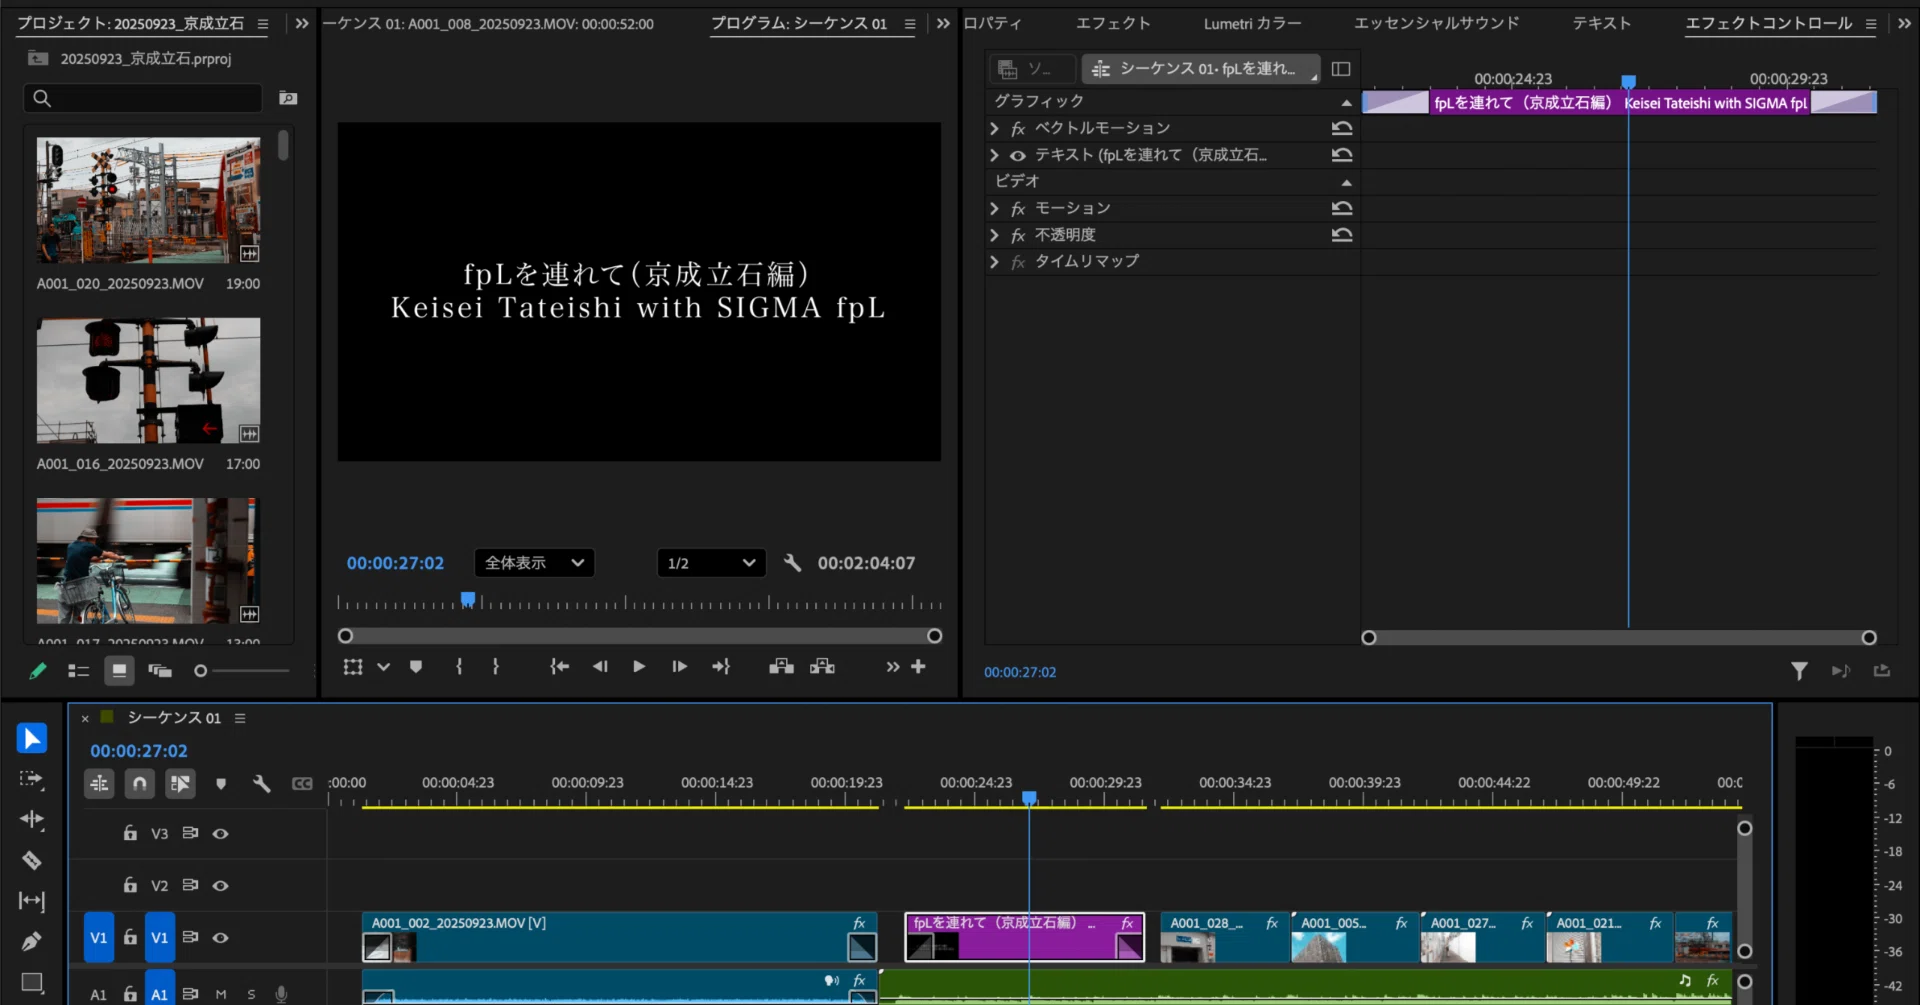Open the シーケンス 01 timeline panel menu
This screenshot has width=1920, height=1005.
[240, 718]
